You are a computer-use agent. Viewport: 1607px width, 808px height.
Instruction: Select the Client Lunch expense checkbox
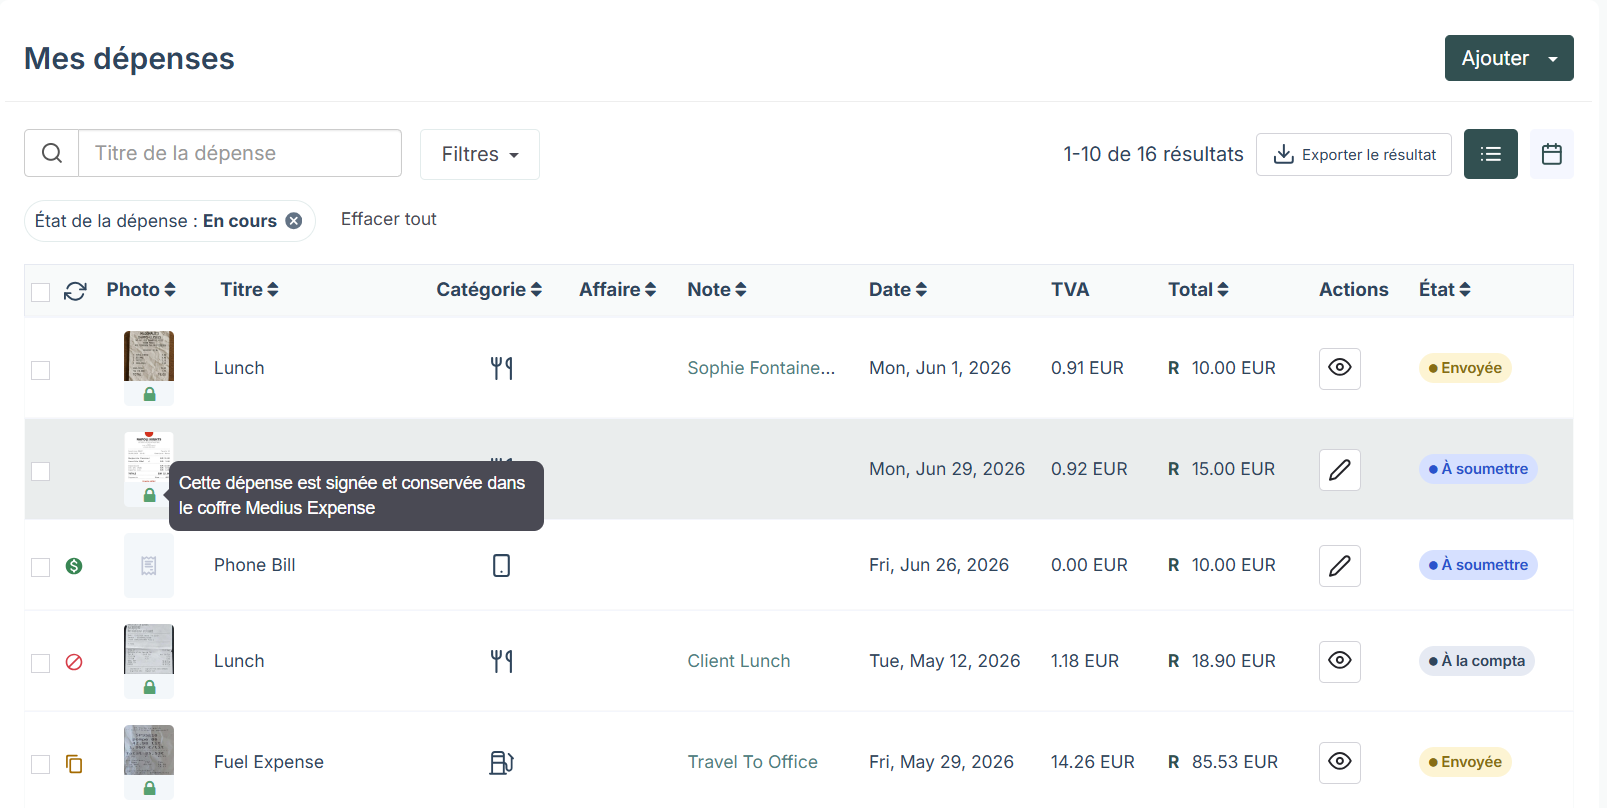click(40, 663)
